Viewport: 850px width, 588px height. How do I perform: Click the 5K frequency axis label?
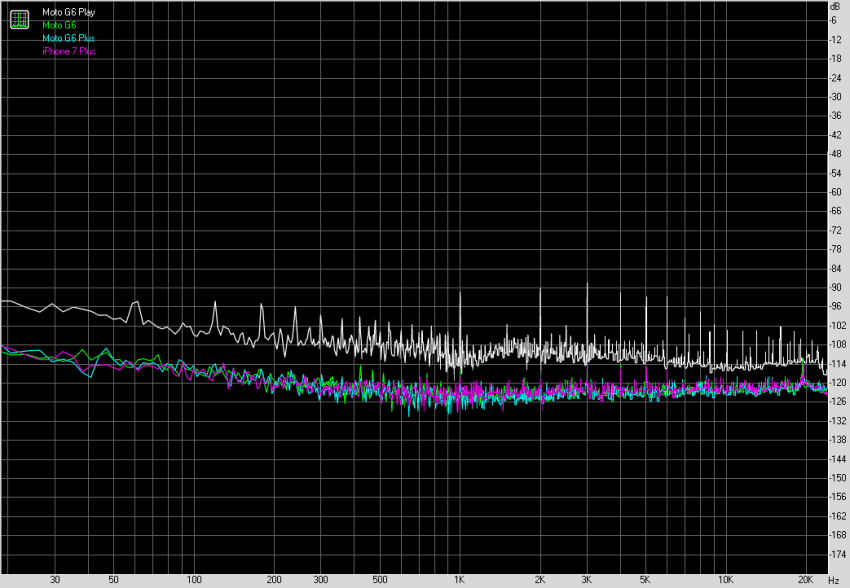pyautogui.click(x=645, y=580)
